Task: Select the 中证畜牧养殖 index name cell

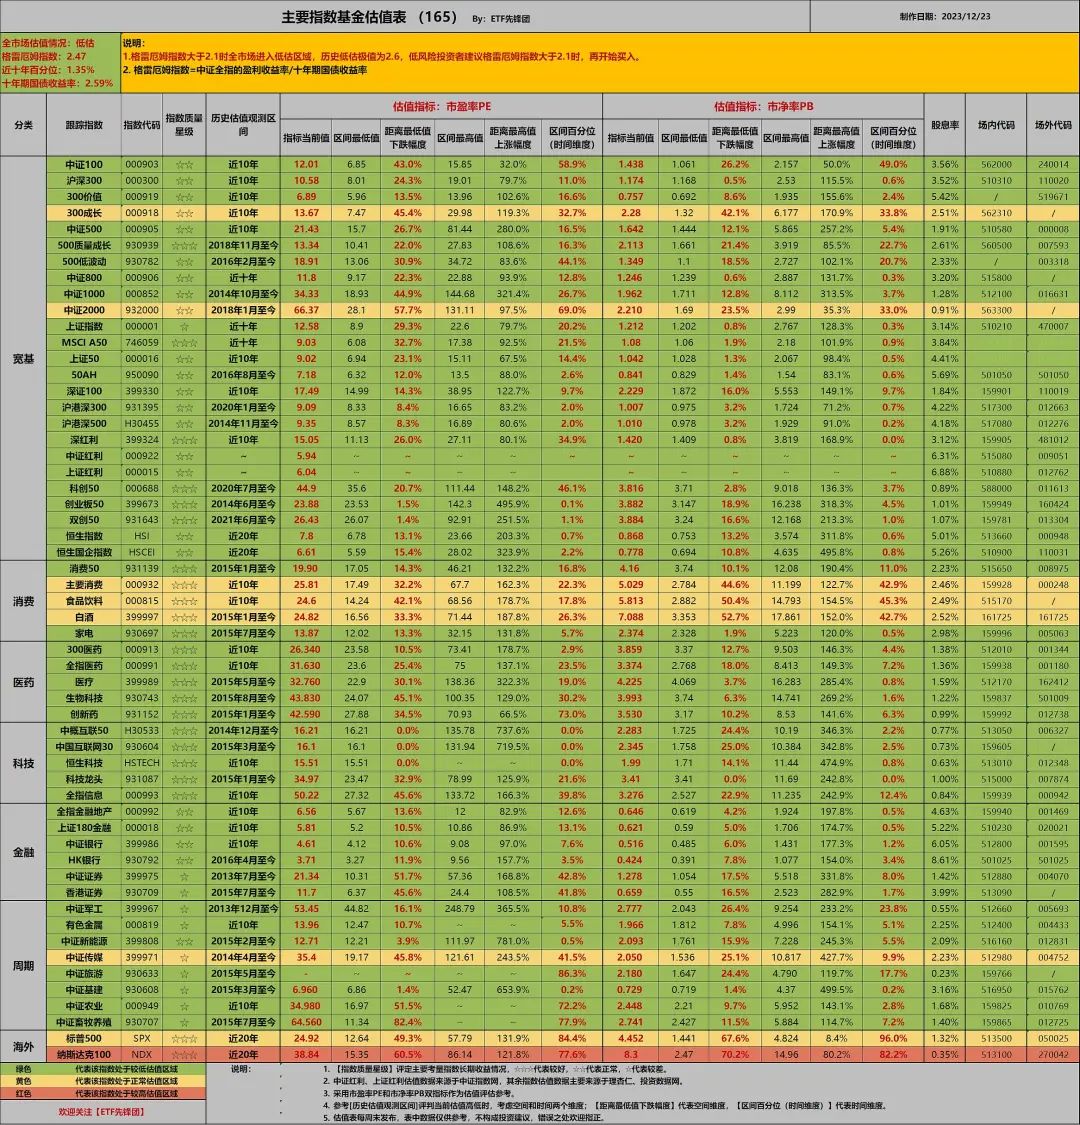Action: click(84, 1022)
